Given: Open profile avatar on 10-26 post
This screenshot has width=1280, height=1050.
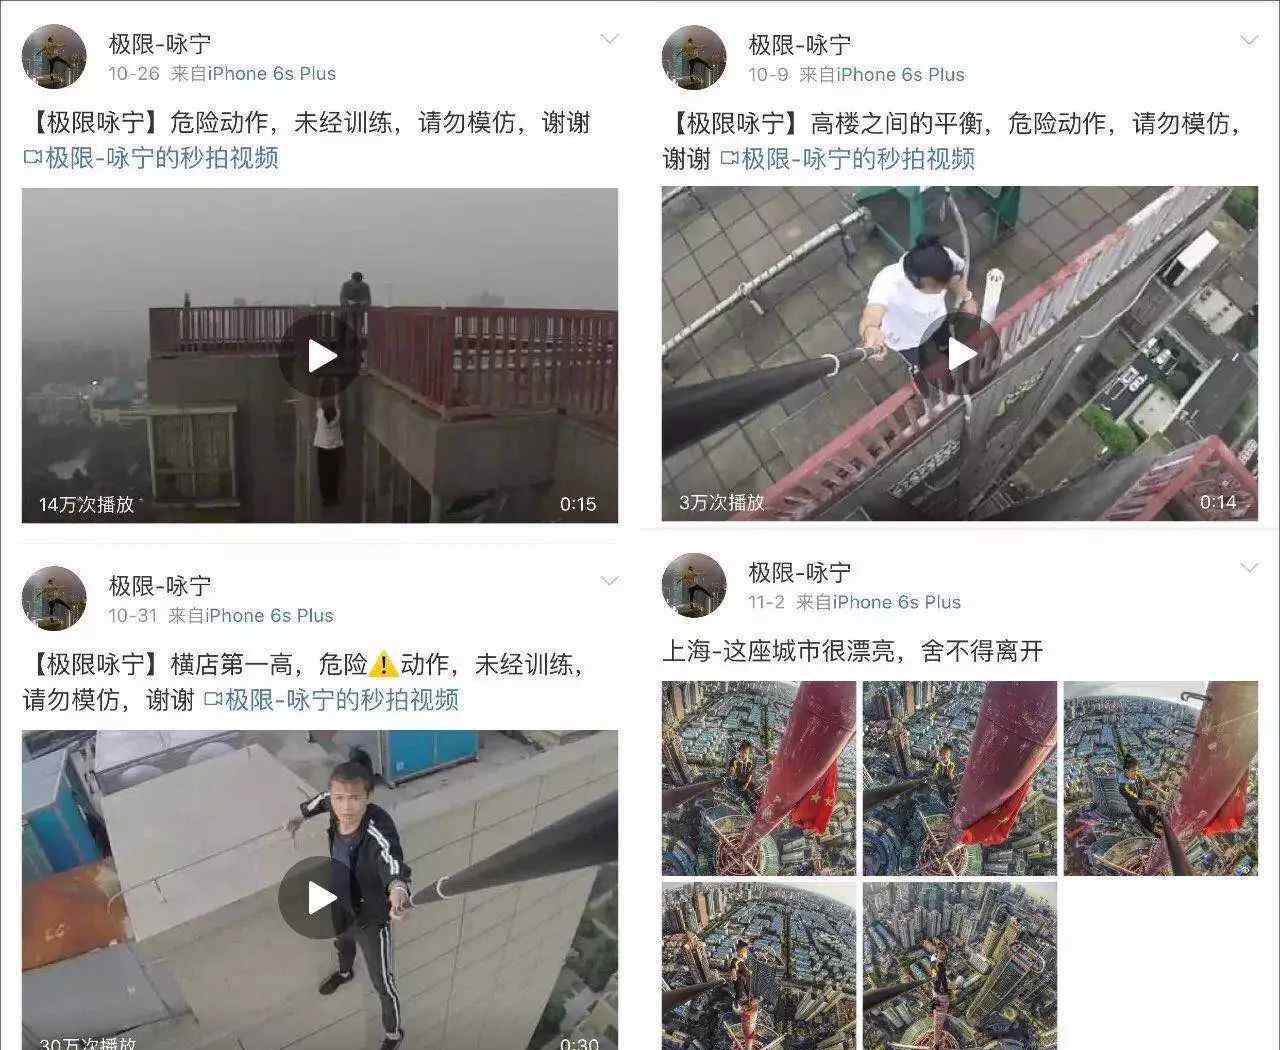Looking at the screenshot, I should (54, 56).
